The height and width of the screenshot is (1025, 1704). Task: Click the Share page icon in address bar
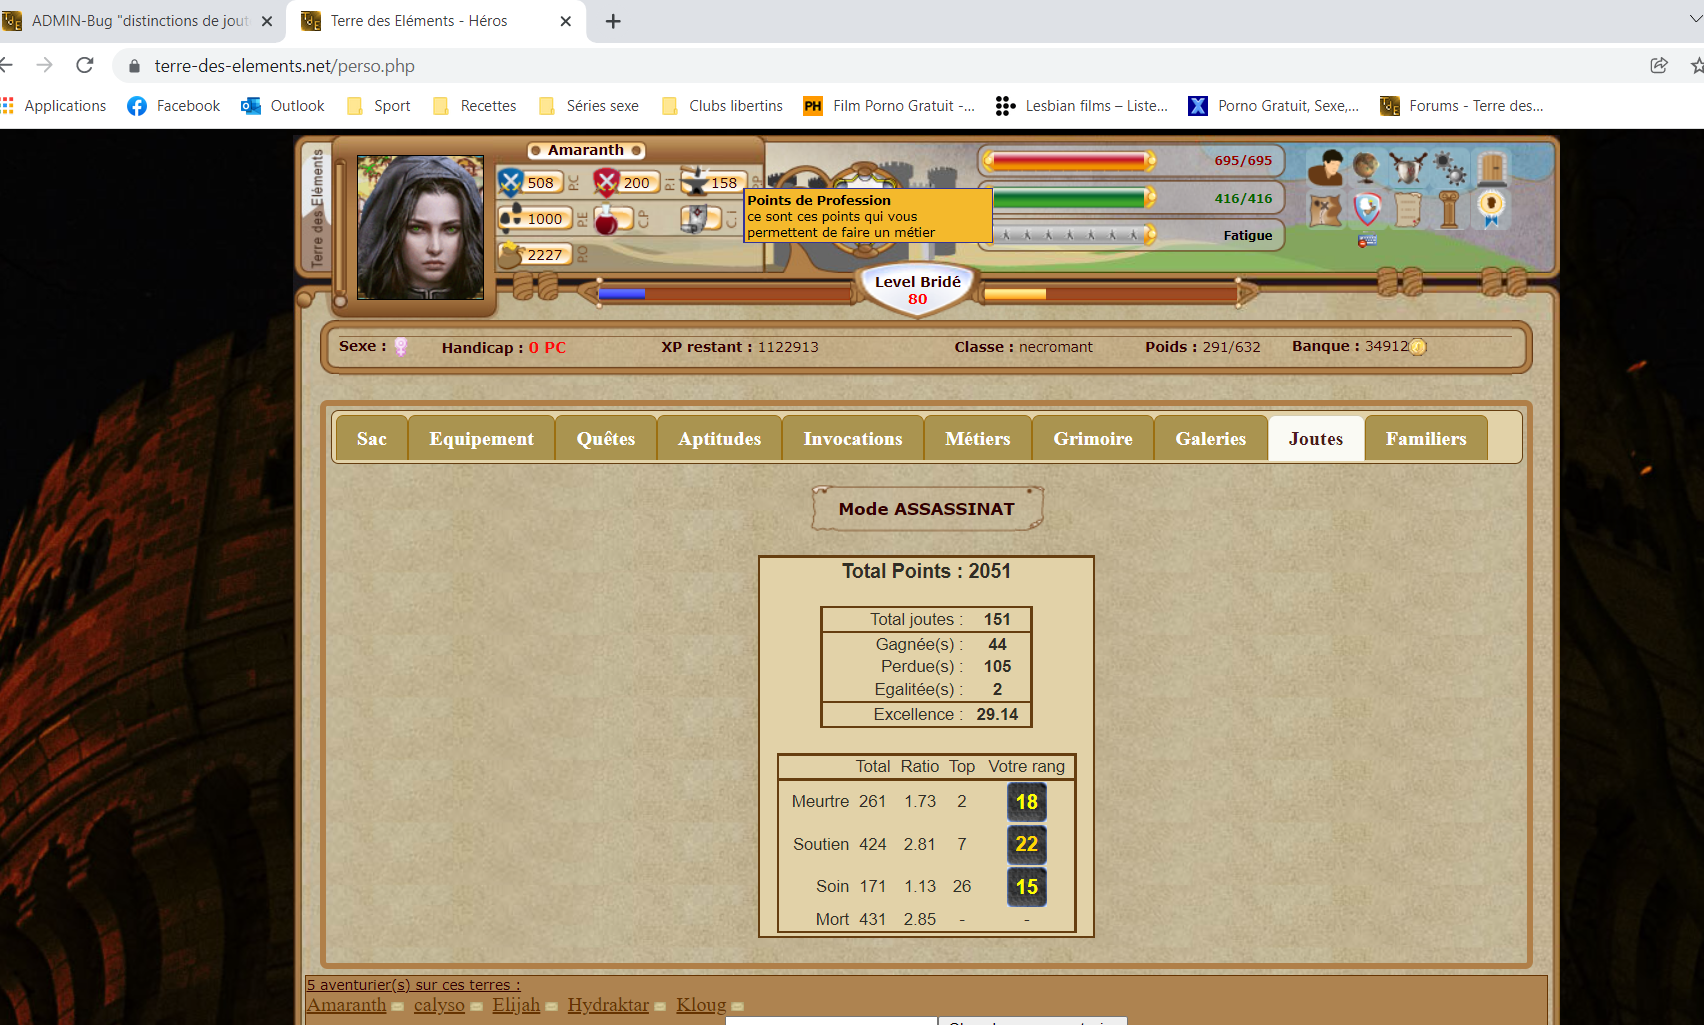[x=1659, y=65]
